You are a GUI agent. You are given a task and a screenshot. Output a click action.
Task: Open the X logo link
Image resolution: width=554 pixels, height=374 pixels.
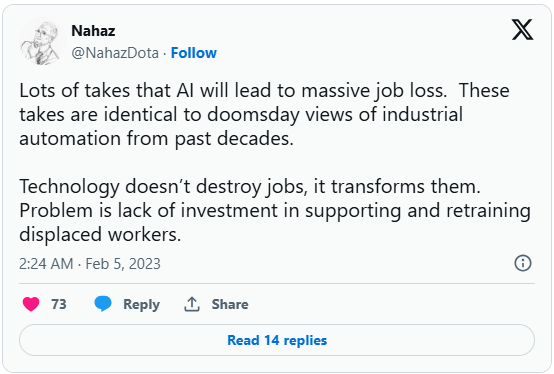tap(523, 30)
